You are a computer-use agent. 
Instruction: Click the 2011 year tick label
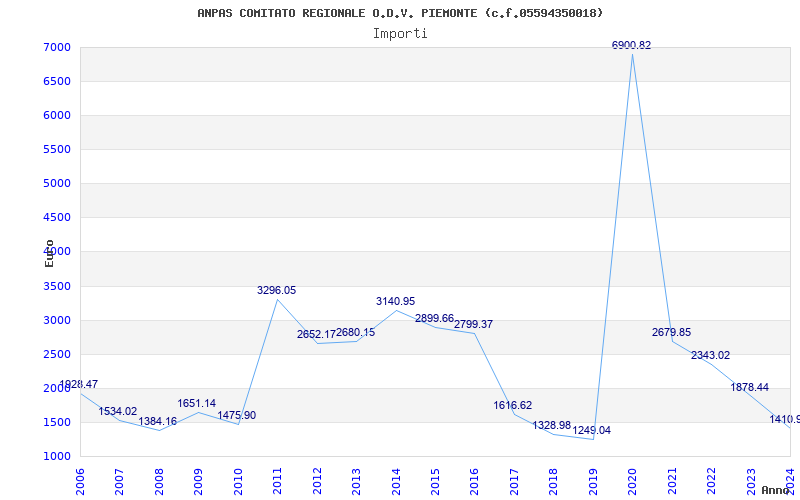point(278,482)
